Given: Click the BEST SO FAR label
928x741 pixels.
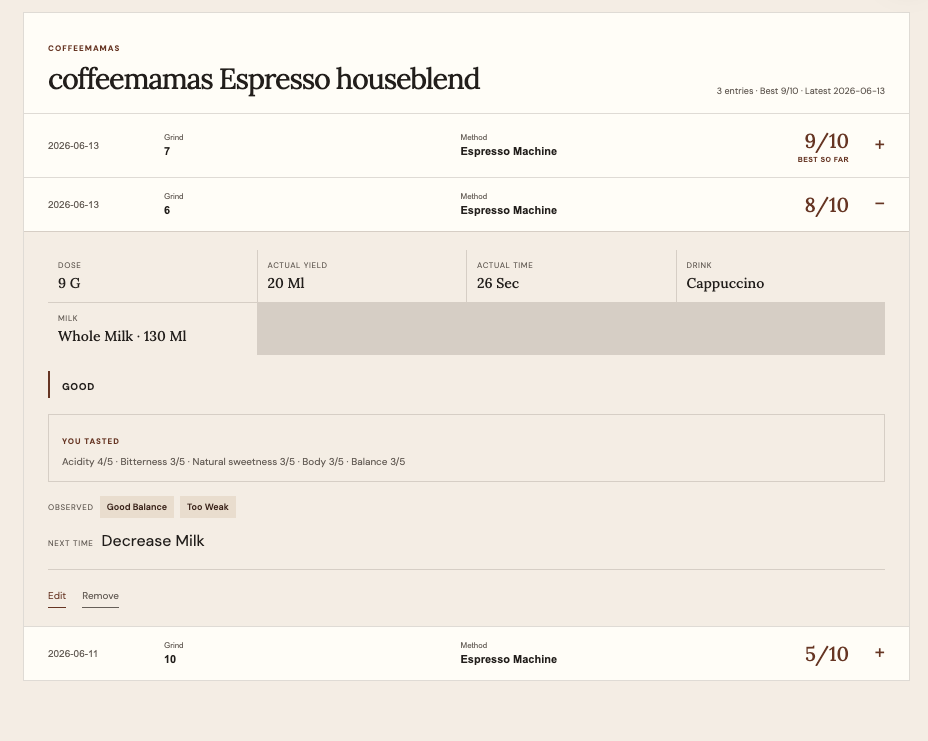Looking at the screenshot, I should pos(823,160).
